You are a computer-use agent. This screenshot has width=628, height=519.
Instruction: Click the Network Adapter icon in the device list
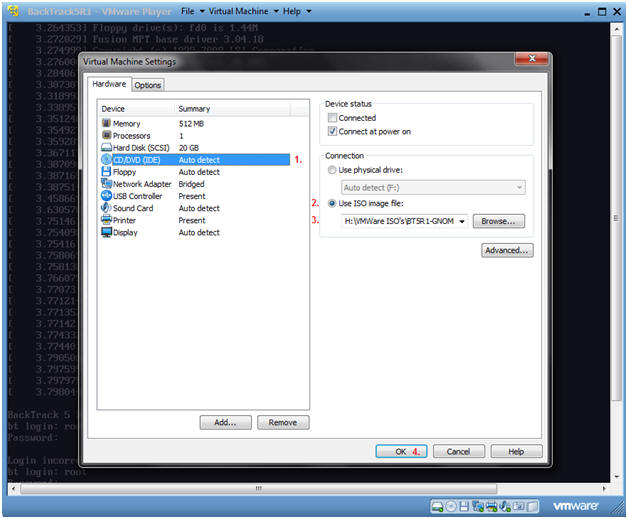(106, 183)
